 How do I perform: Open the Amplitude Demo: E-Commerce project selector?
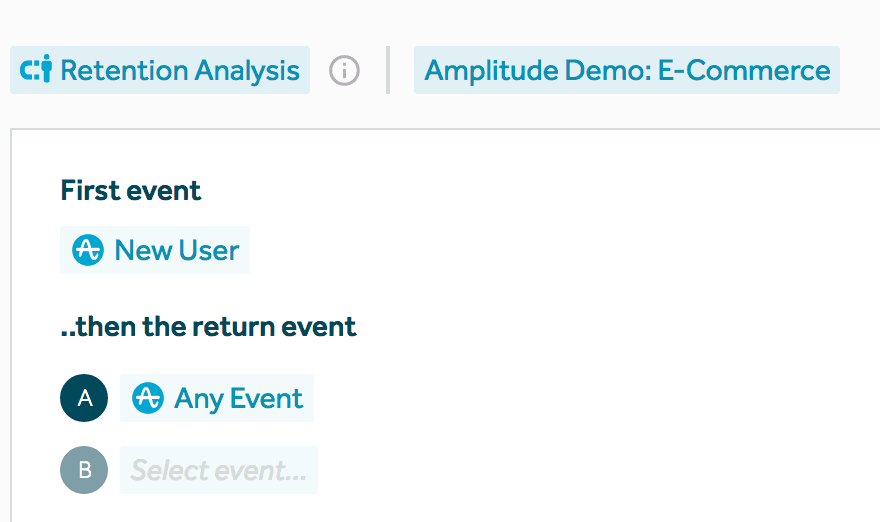(x=626, y=70)
